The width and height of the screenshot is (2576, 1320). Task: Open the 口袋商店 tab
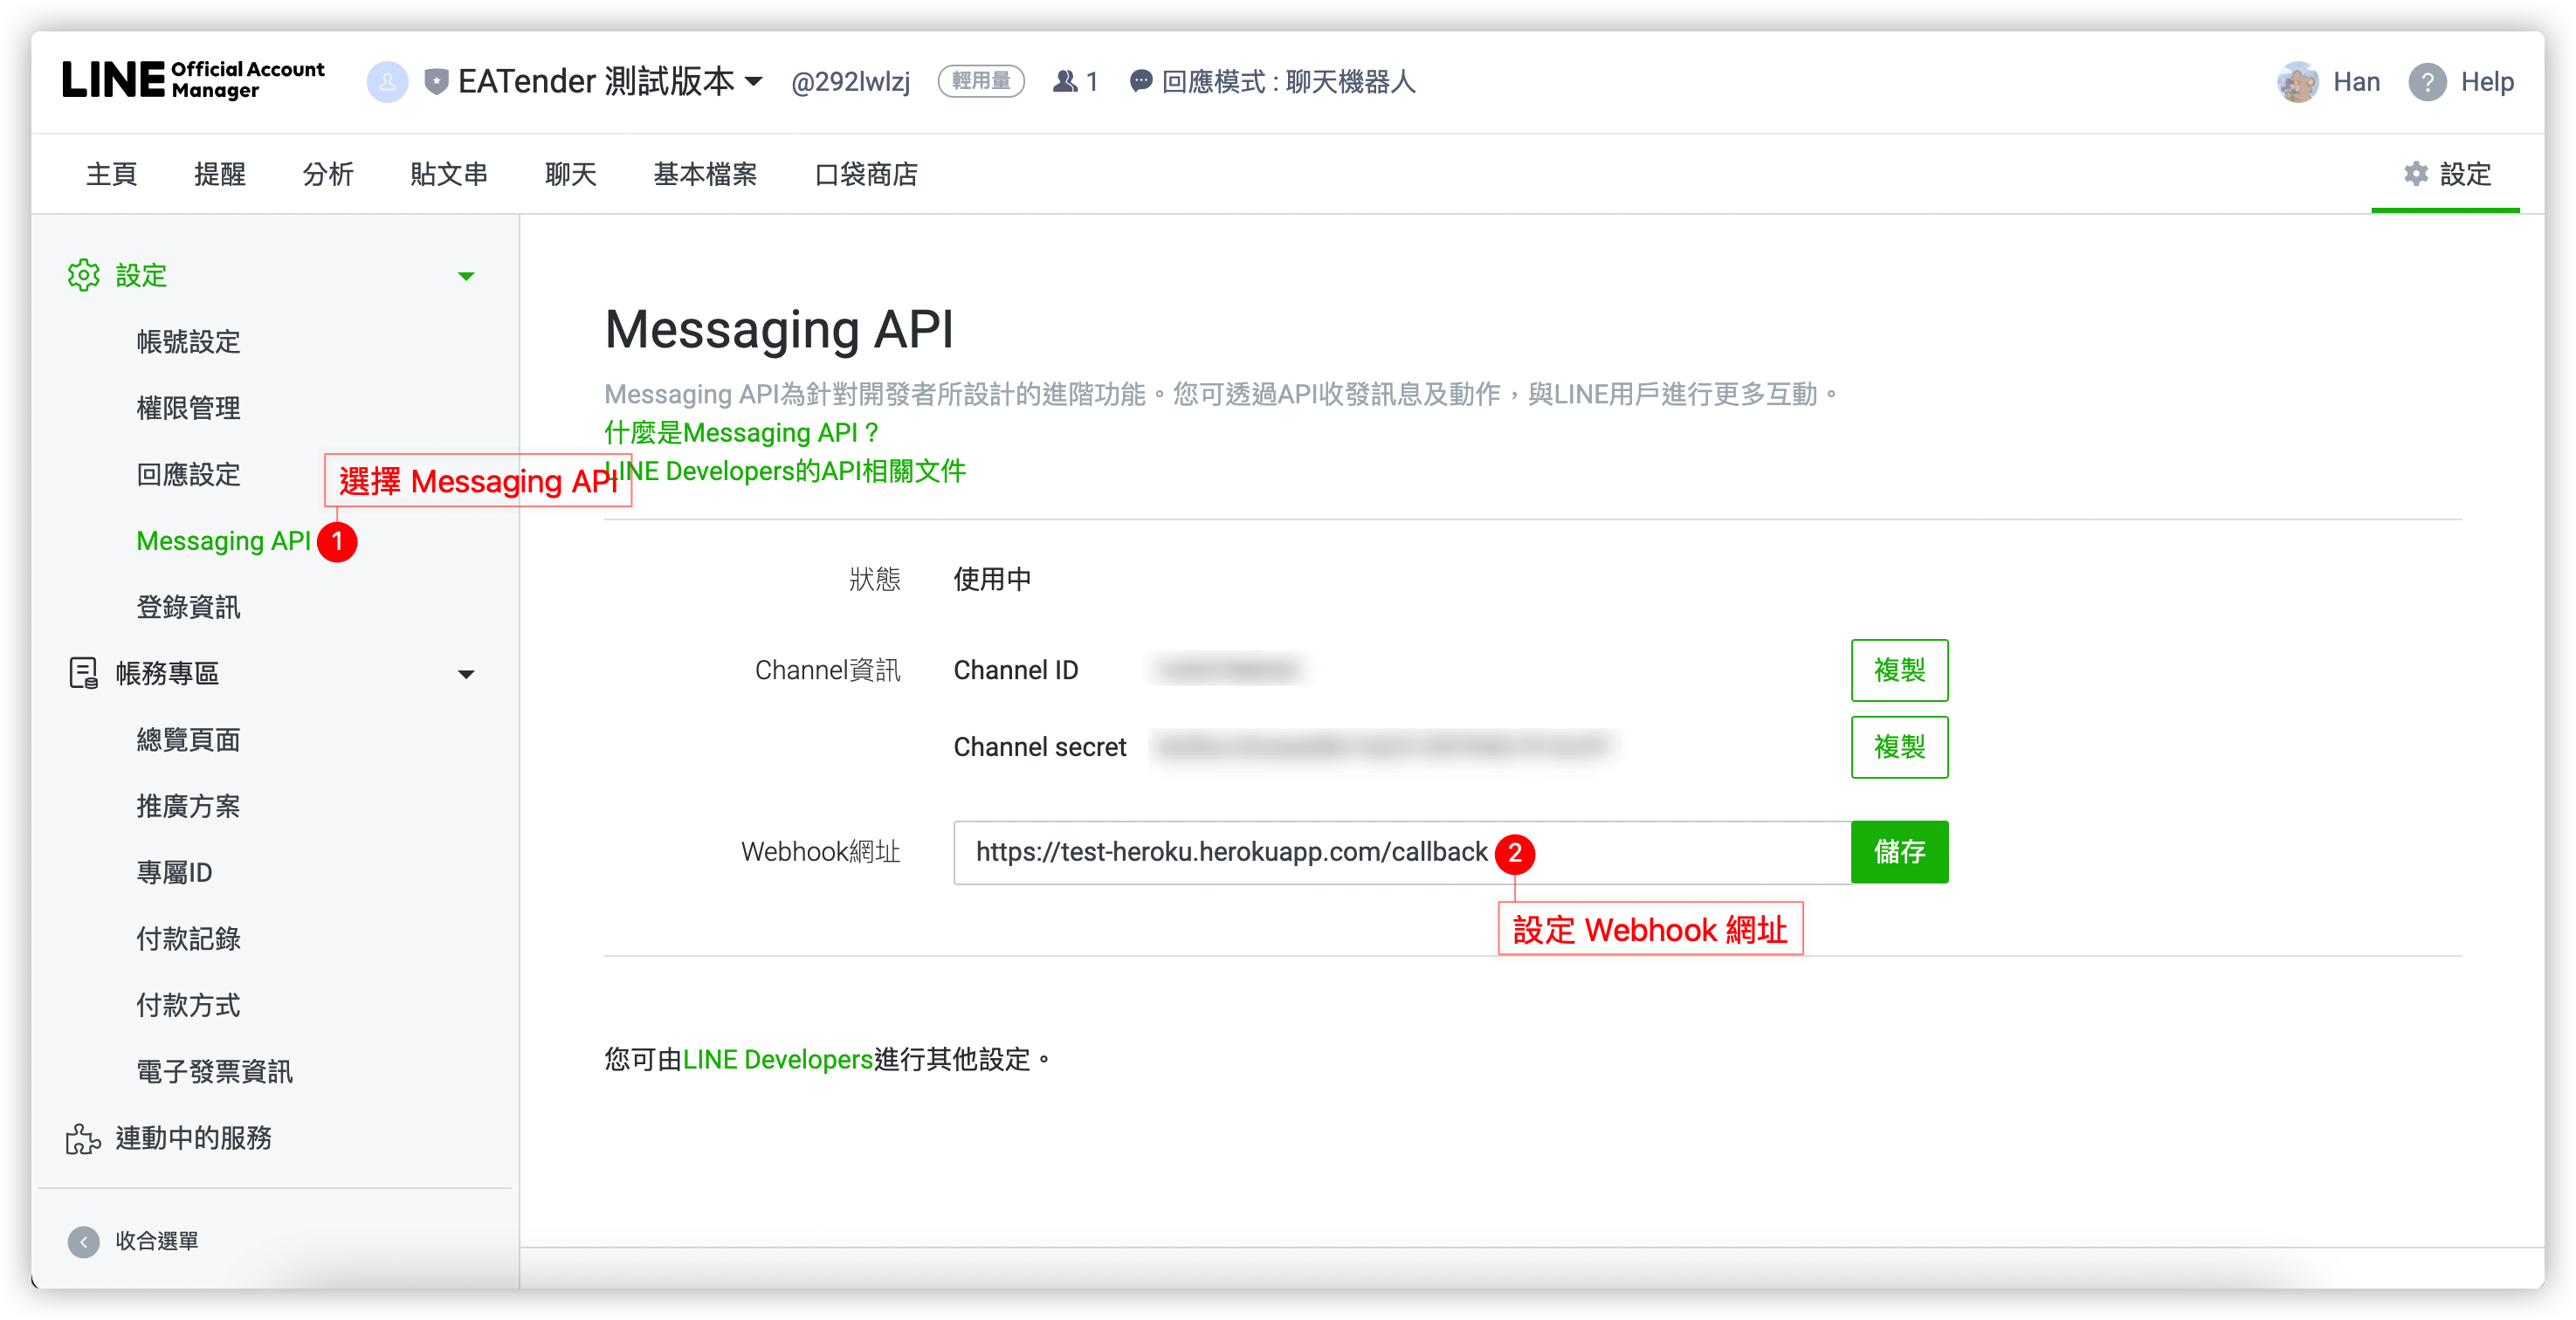pos(866,174)
